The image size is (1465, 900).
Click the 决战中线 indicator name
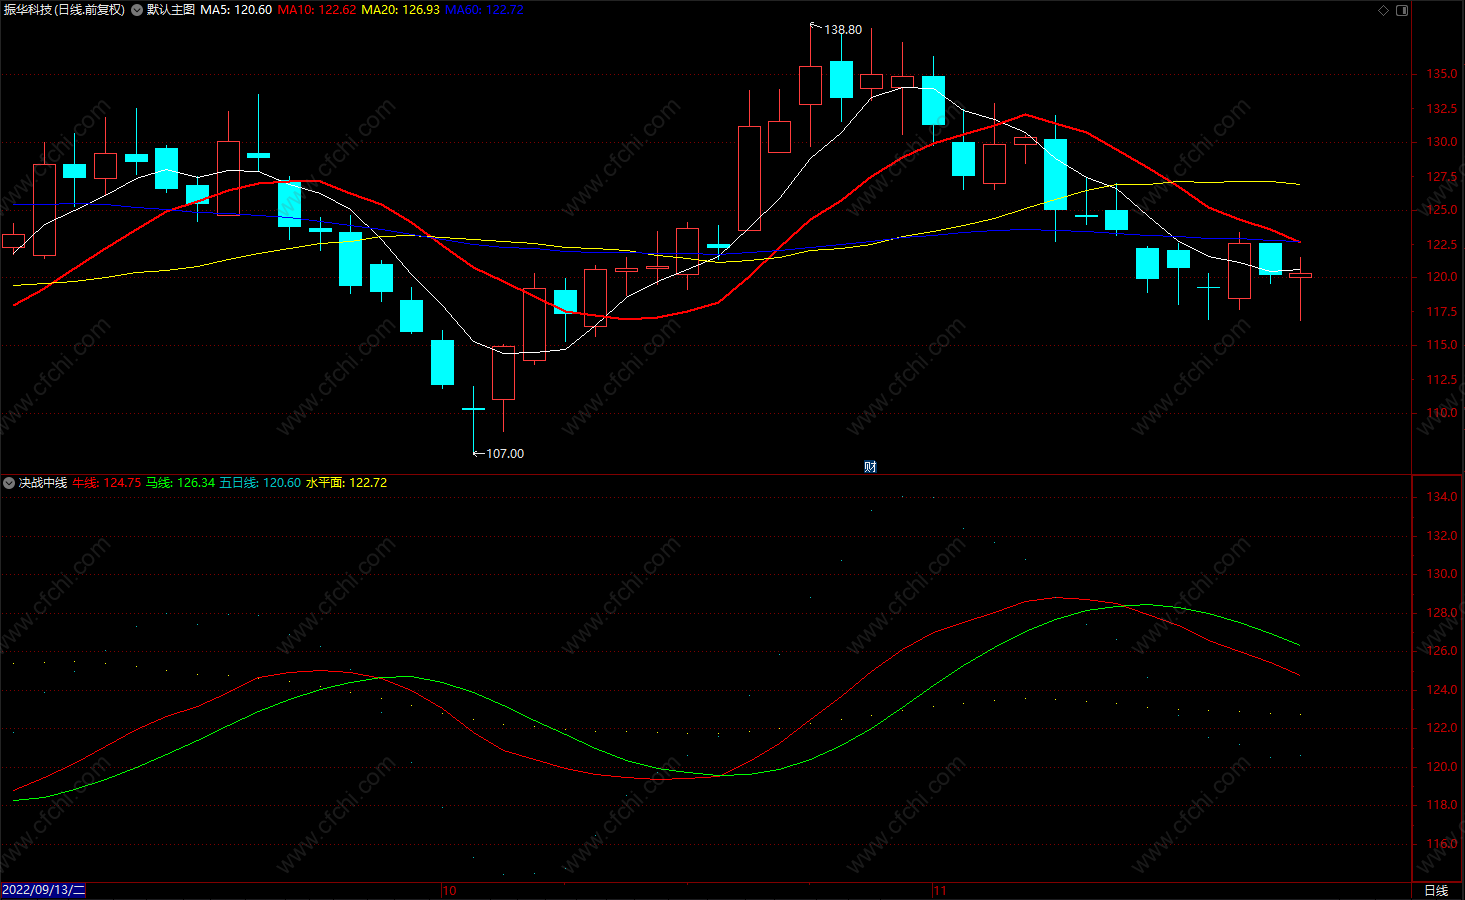point(43,483)
